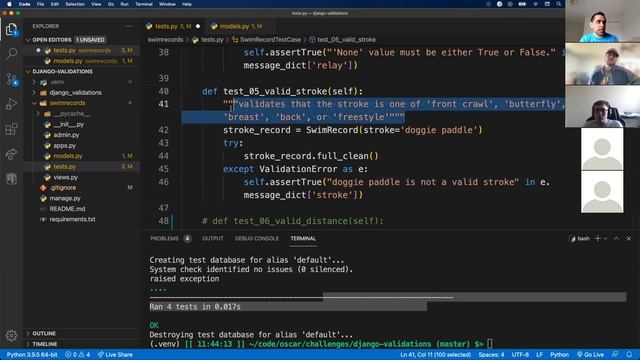Open errors and warnings status indicator
Viewport: 640px width, 360px height.
pyautogui.click(x=78, y=355)
